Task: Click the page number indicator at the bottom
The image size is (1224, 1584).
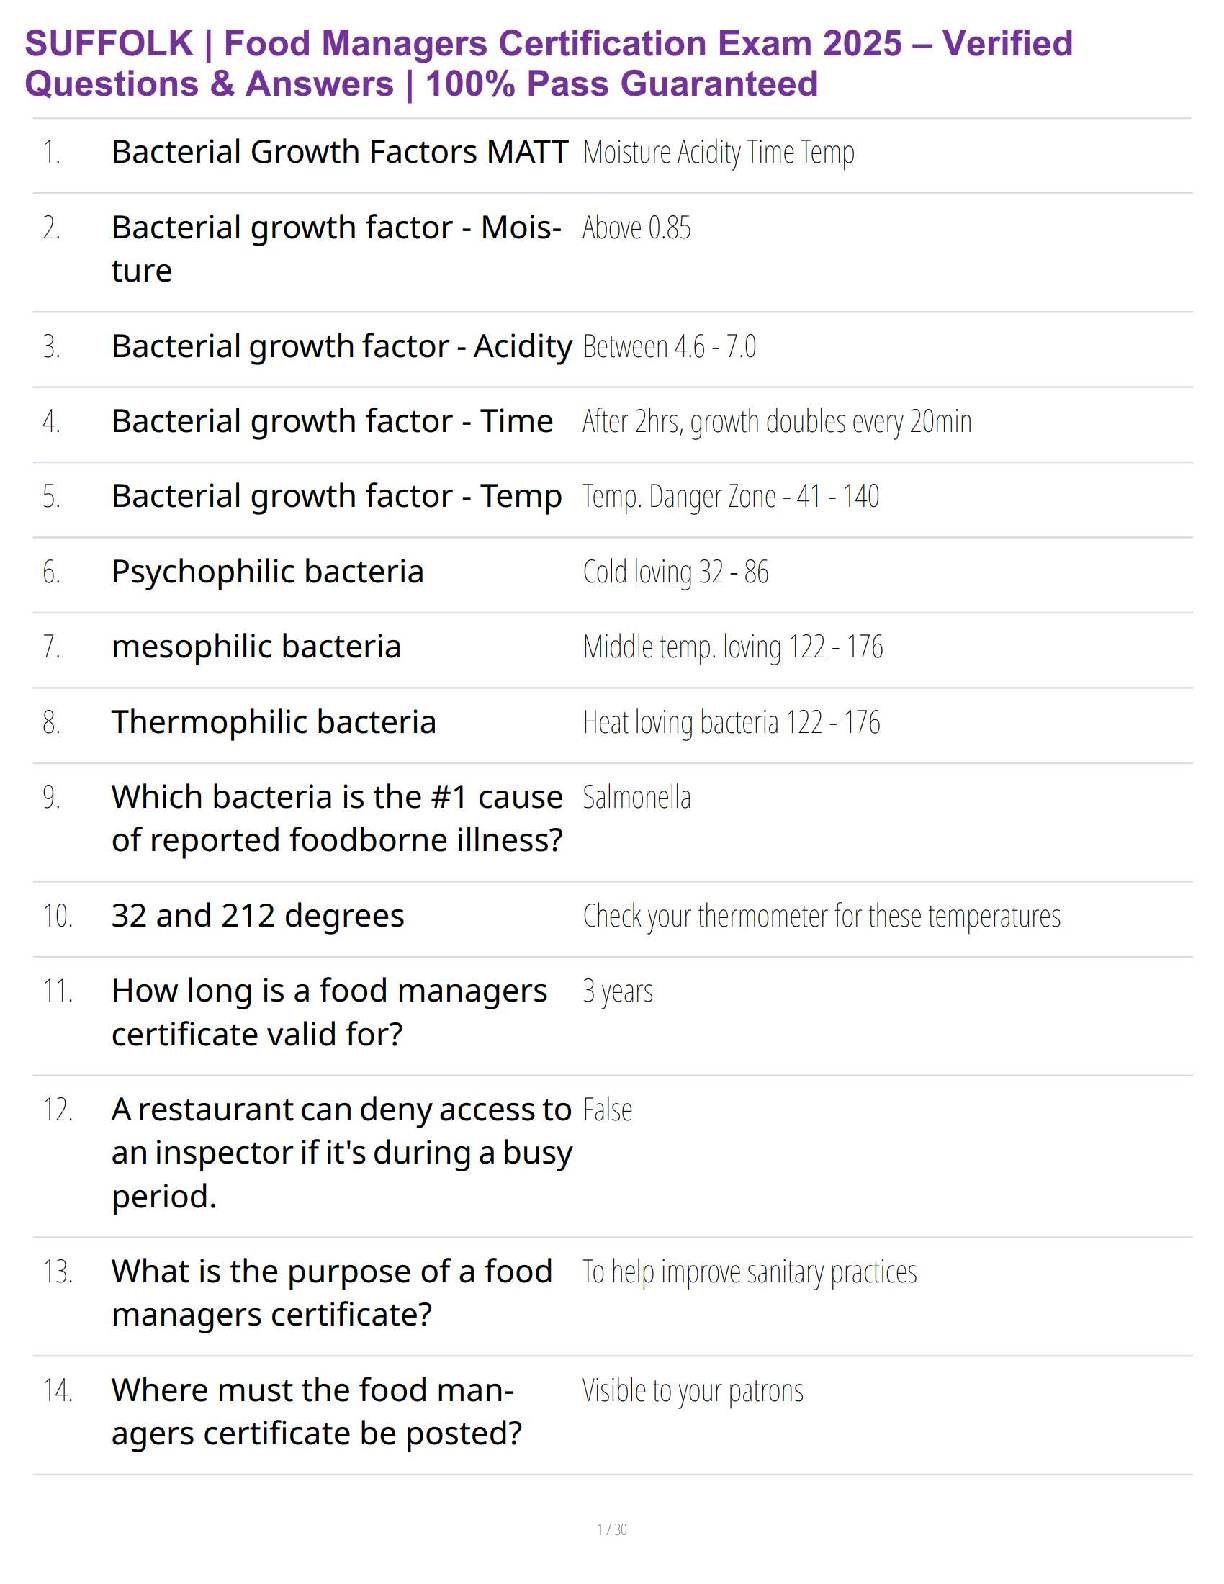Action: (612, 1529)
